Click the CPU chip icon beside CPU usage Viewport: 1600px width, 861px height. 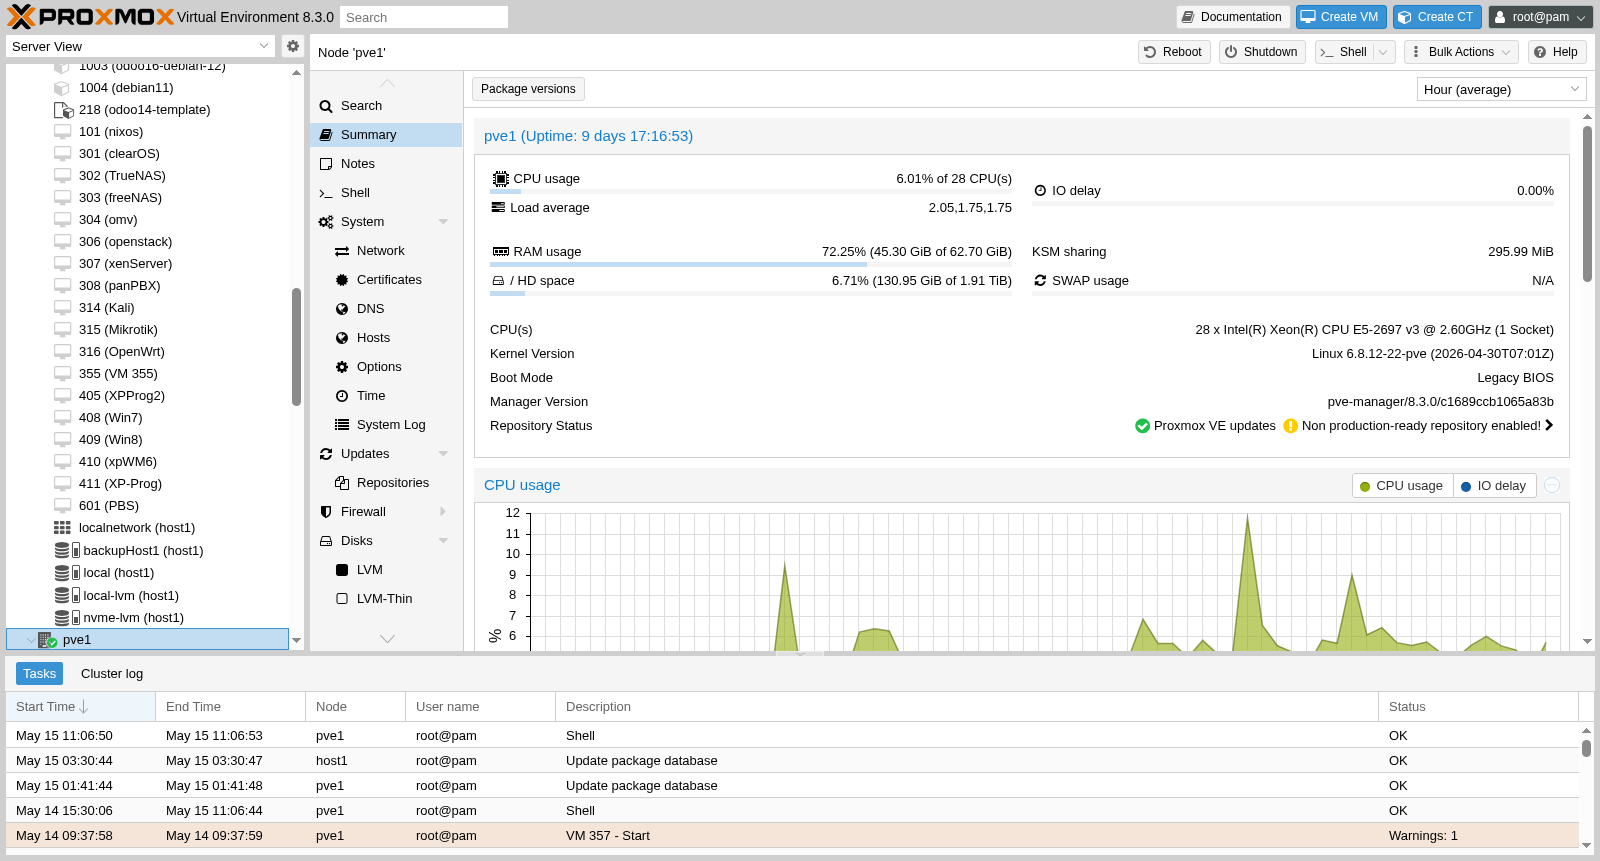(x=500, y=179)
